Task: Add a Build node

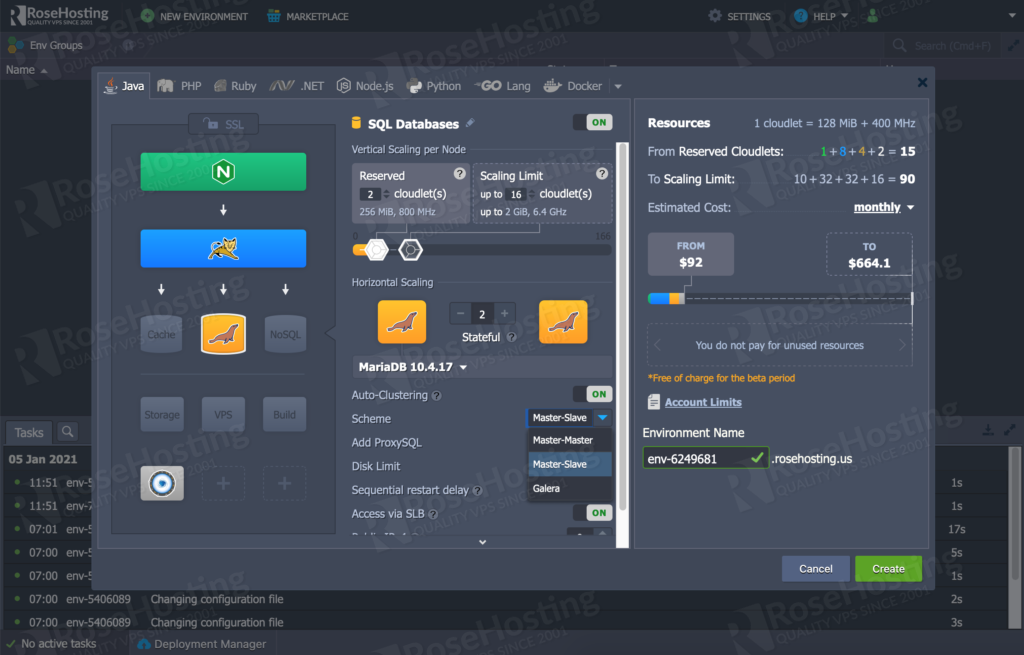Action: point(285,415)
